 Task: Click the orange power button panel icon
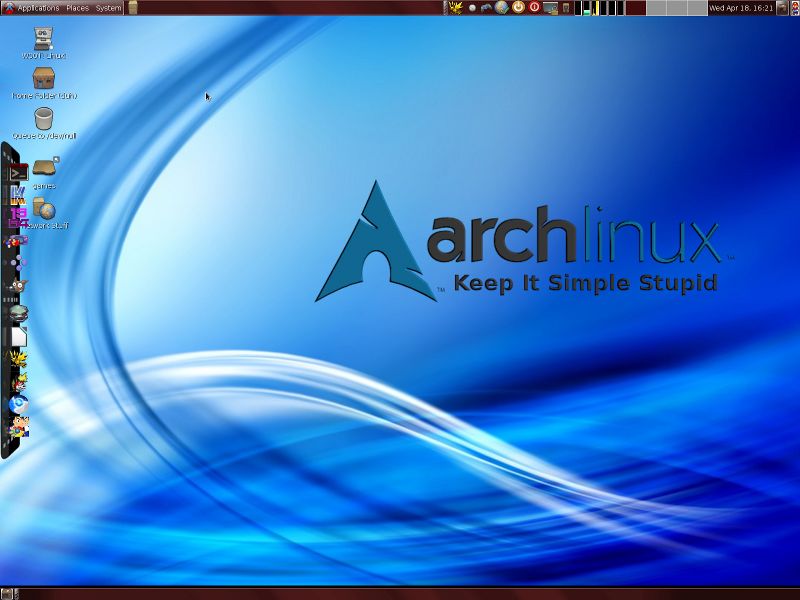coord(518,8)
